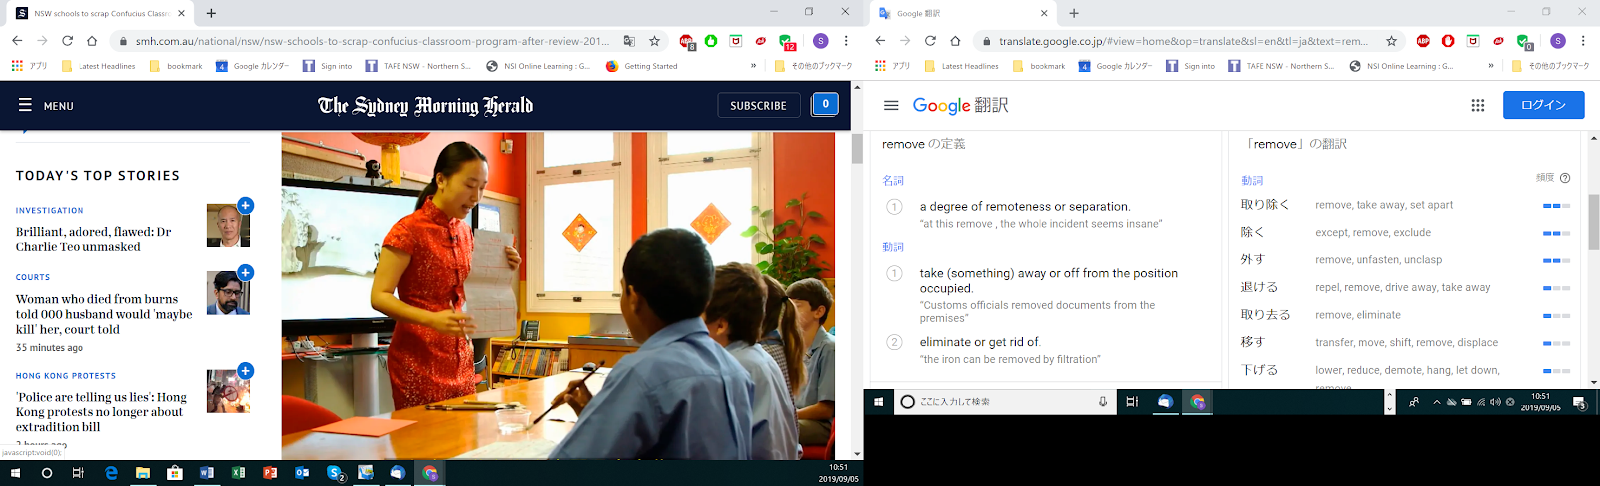Viewport: 1600px width, 486px height.
Task: Reload the Google Translate page
Action: click(x=930, y=41)
